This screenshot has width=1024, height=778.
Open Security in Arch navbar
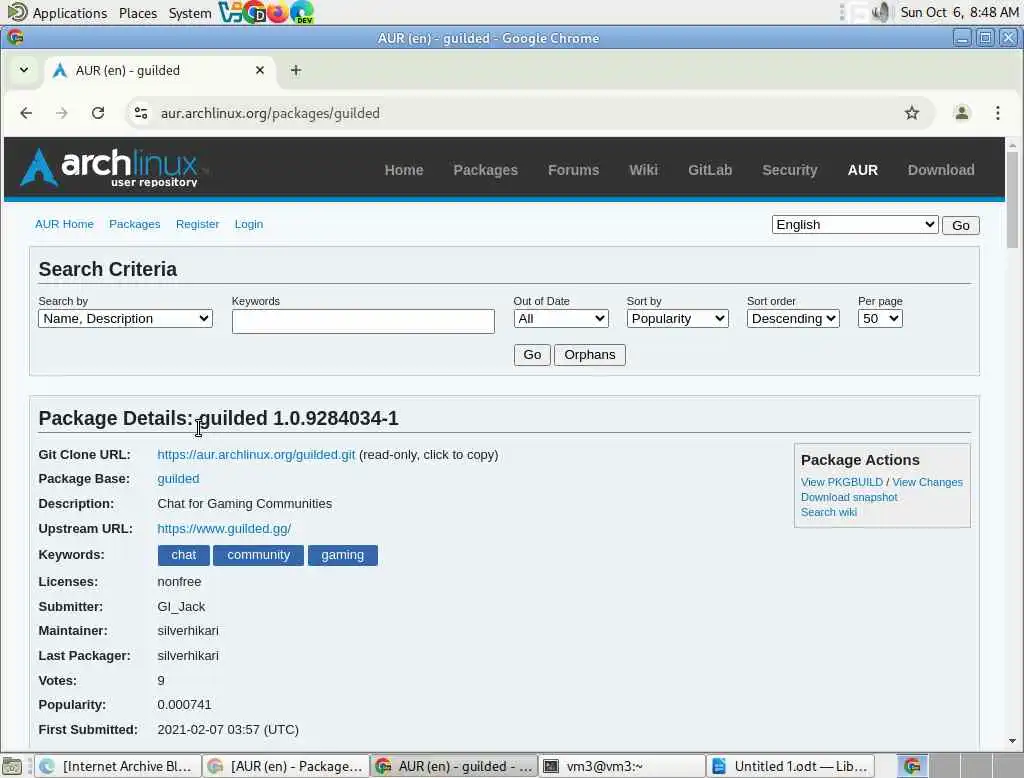tap(790, 170)
